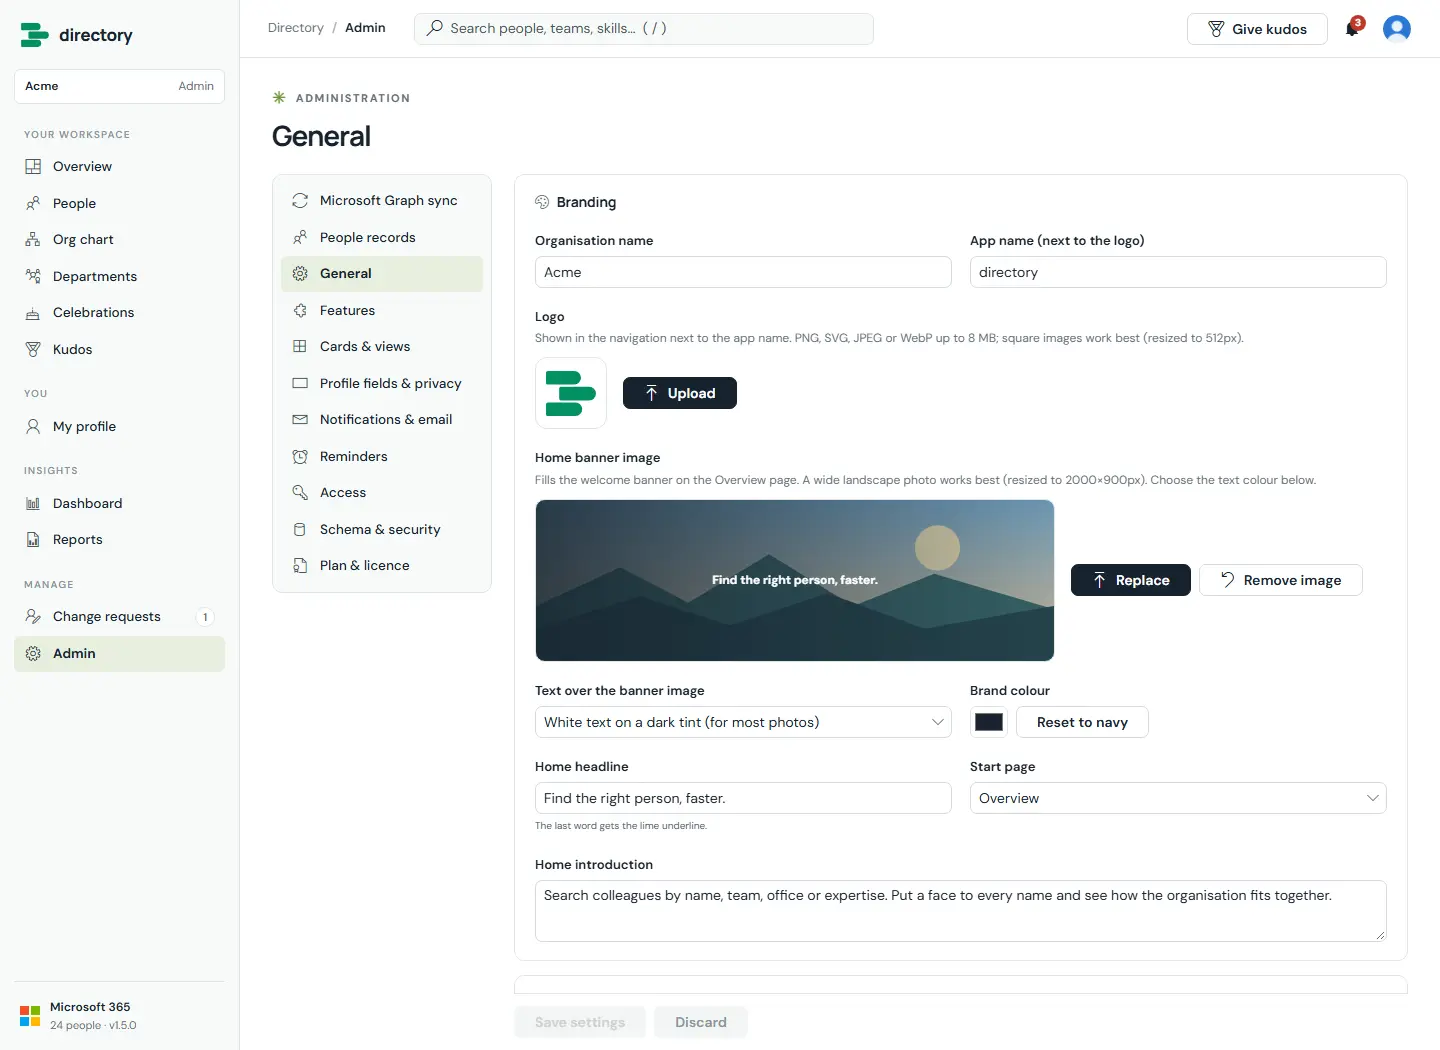Open the Brand colour swatch picker
The width and height of the screenshot is (1440, 1050).
coord(989,722)
